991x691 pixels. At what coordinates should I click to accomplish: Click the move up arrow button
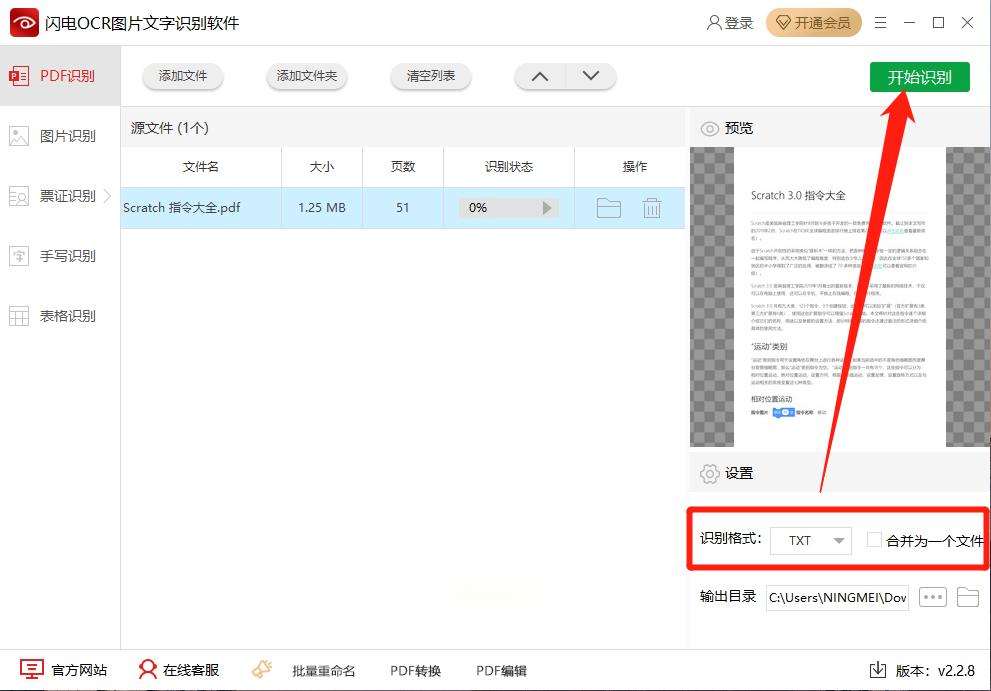[x=540, y=76]
